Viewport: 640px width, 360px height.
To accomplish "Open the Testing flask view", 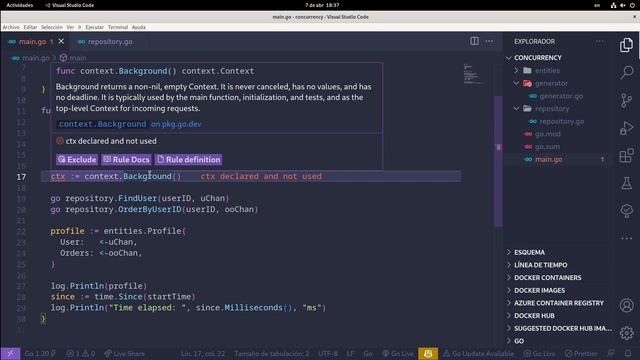I will [x=627, y=183].
